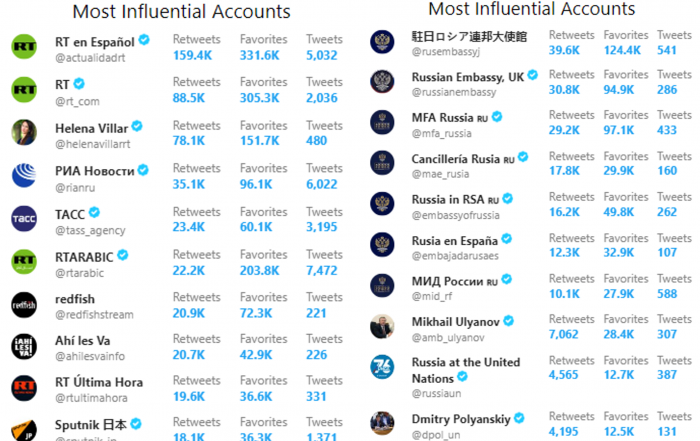The width and height of the screenshot is (700, 441).
Task: Click verified badge next to RTARABIC
Action: pyautogui.click(x=123, y=255)
